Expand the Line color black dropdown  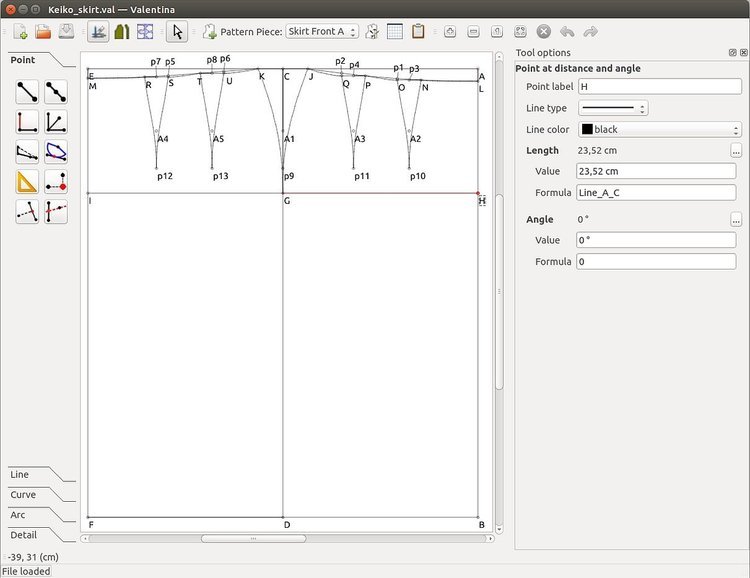659,130
